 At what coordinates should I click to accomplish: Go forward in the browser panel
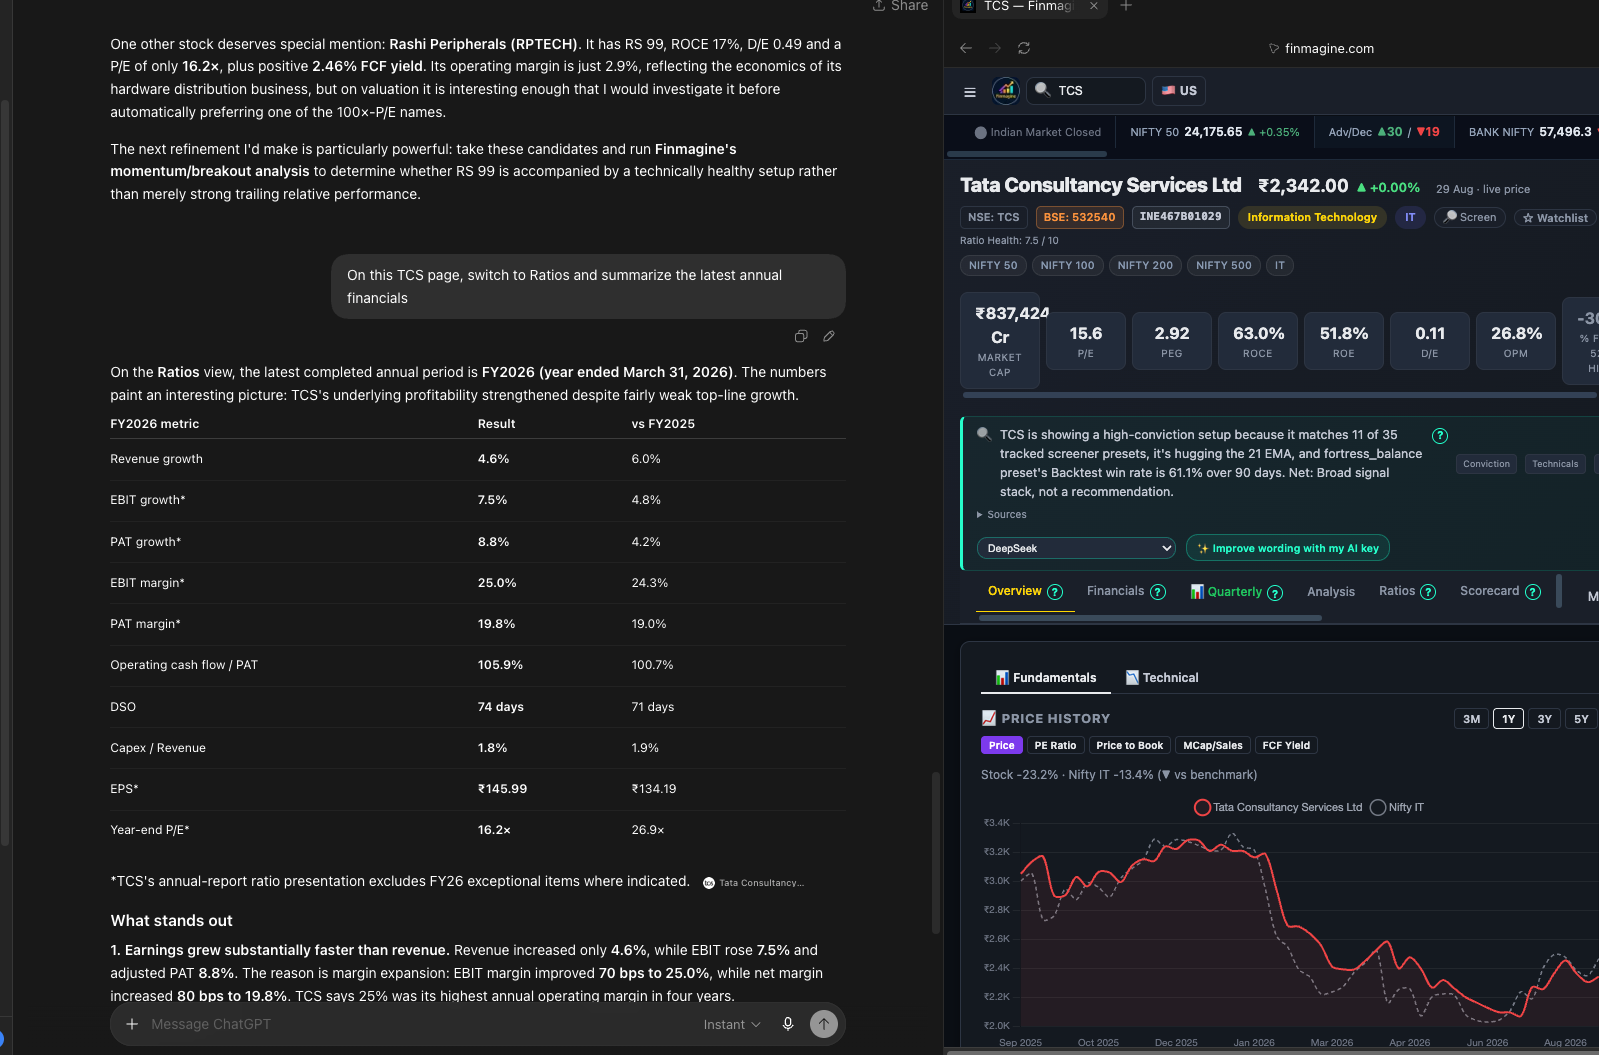pos(995,48)
